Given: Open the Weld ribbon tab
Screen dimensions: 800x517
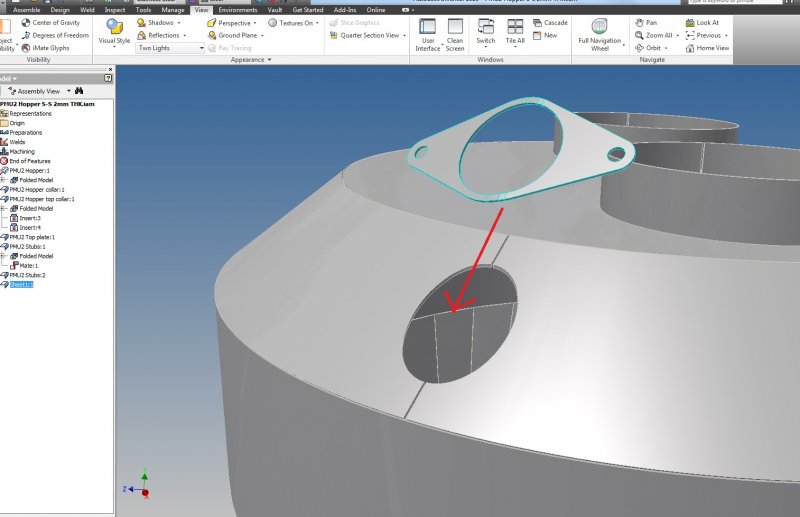Looking at the screenshot, I should pos(87,10).
